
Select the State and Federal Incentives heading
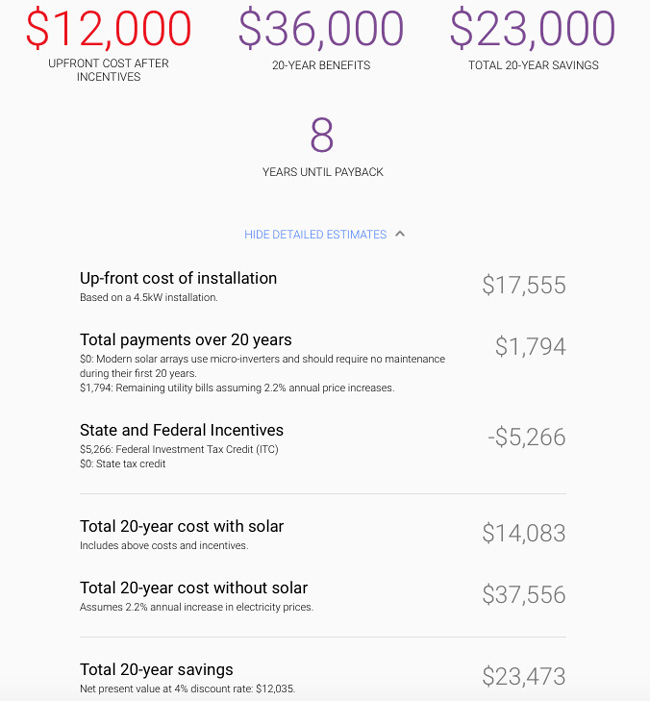(x=181, y=430)
